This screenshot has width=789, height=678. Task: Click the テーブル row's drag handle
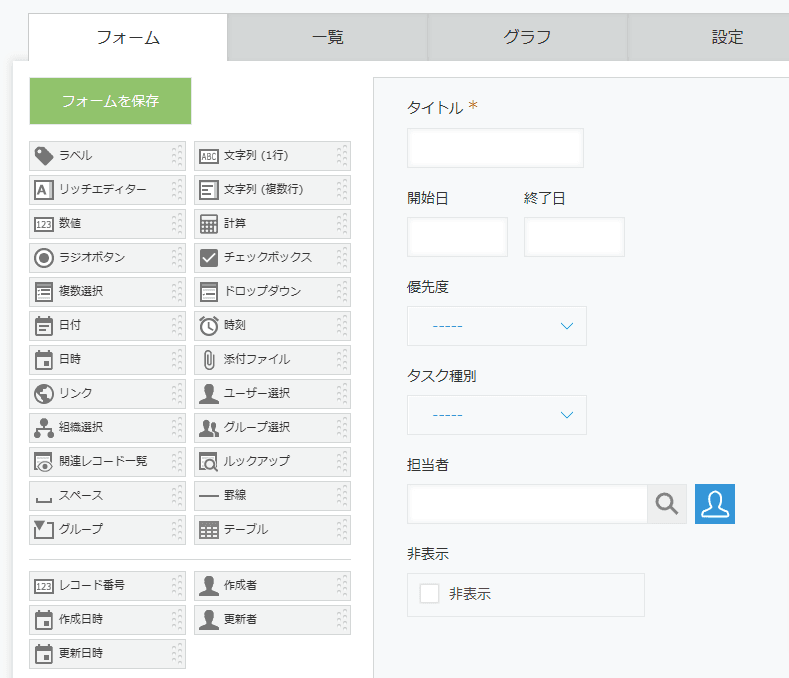(342, 530)
